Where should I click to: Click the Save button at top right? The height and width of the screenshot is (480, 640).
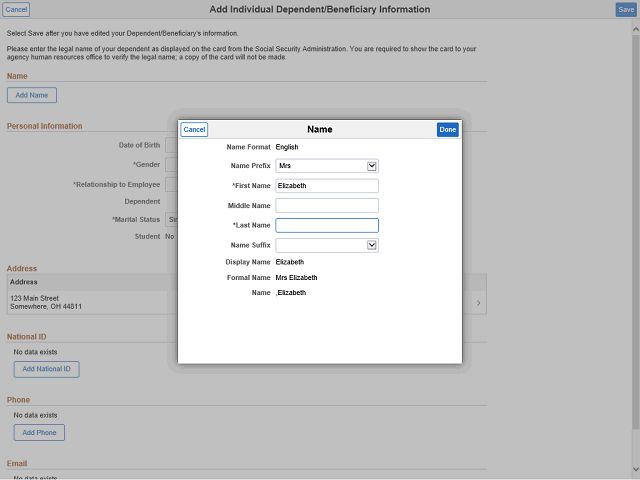click(626, 9)
